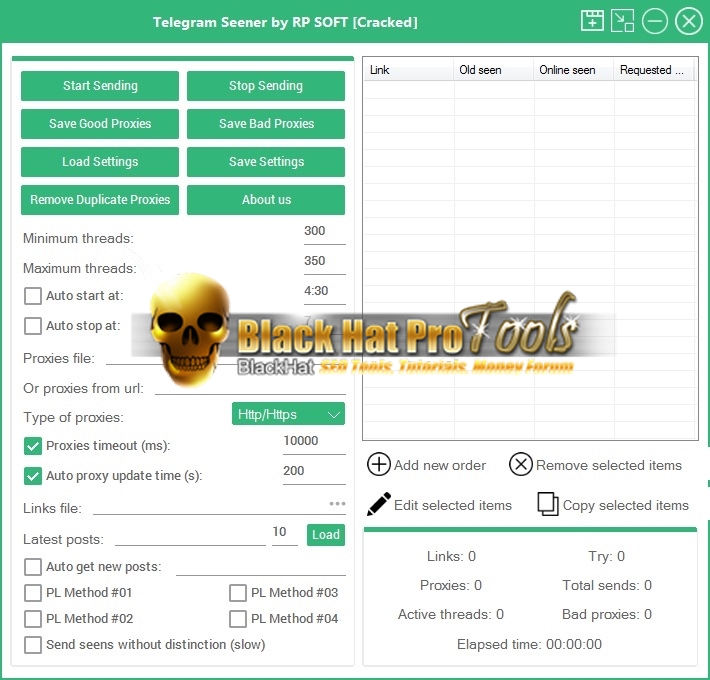Viewport: 710px width, 680px height.
Task: Click the 'Total sends: 0' status text
Action: click(x=607, y=585)
